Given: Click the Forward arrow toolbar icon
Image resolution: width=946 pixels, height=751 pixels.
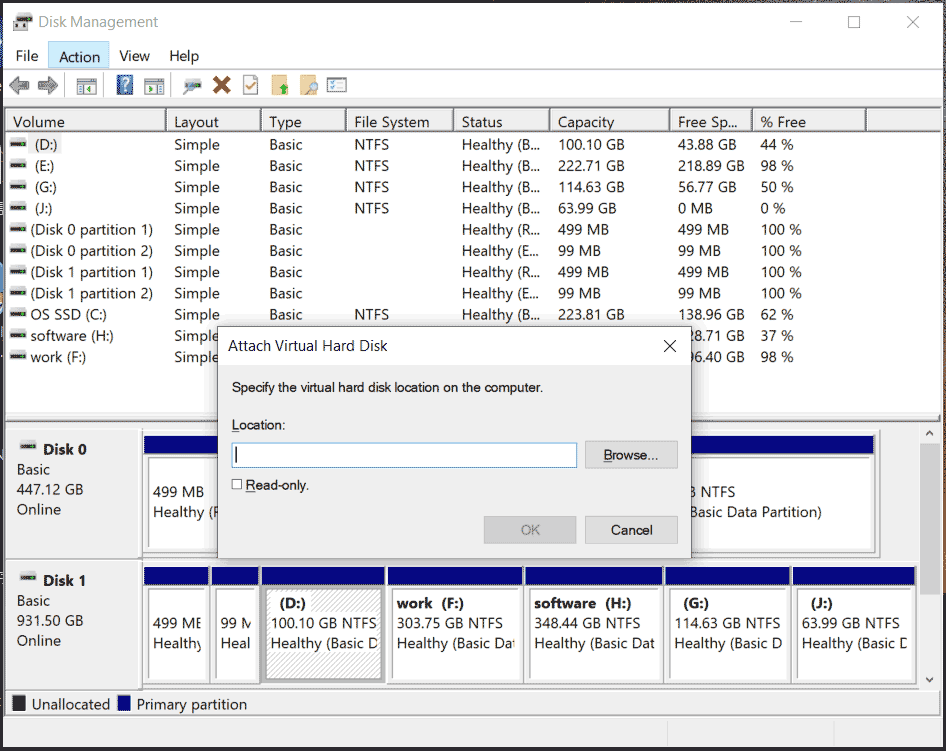Looking at the screenshot, I should point(48,86).
